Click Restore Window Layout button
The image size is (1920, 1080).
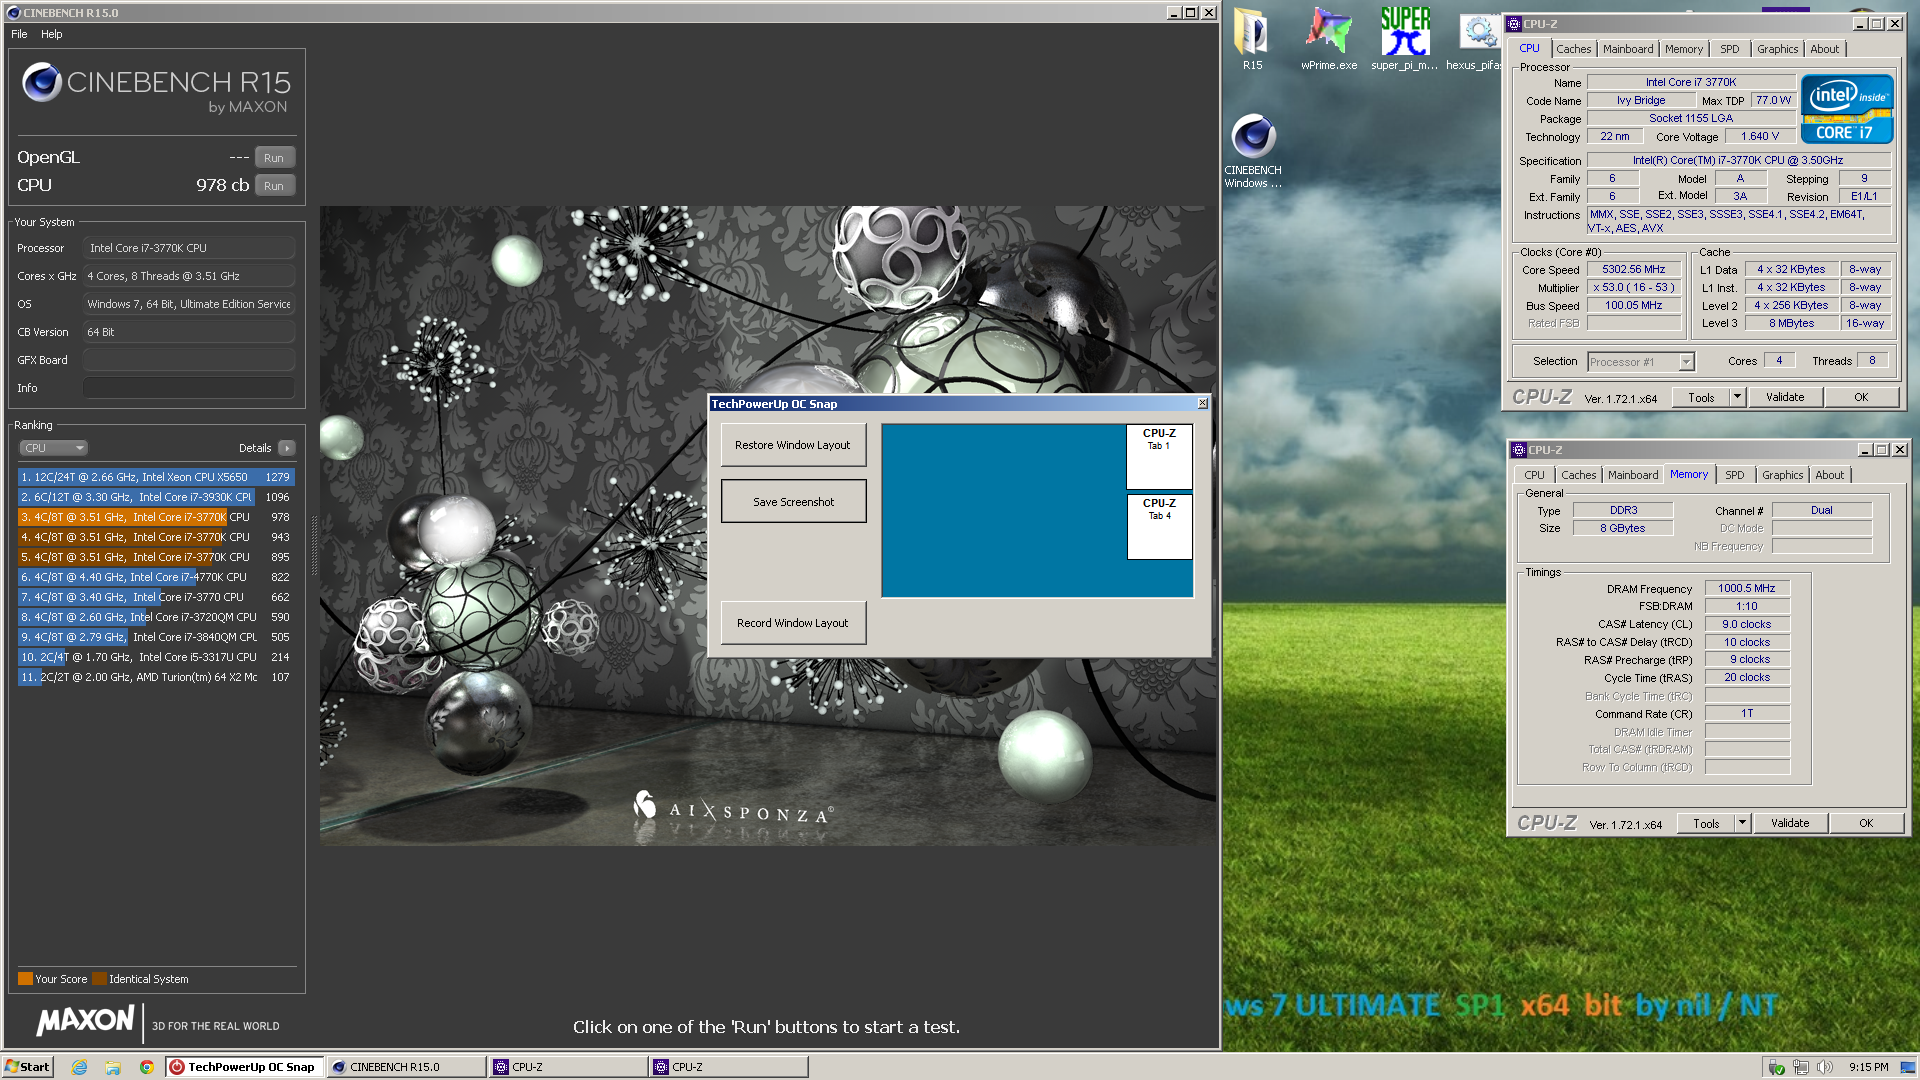pyautogui.click(x=793, y=445)
